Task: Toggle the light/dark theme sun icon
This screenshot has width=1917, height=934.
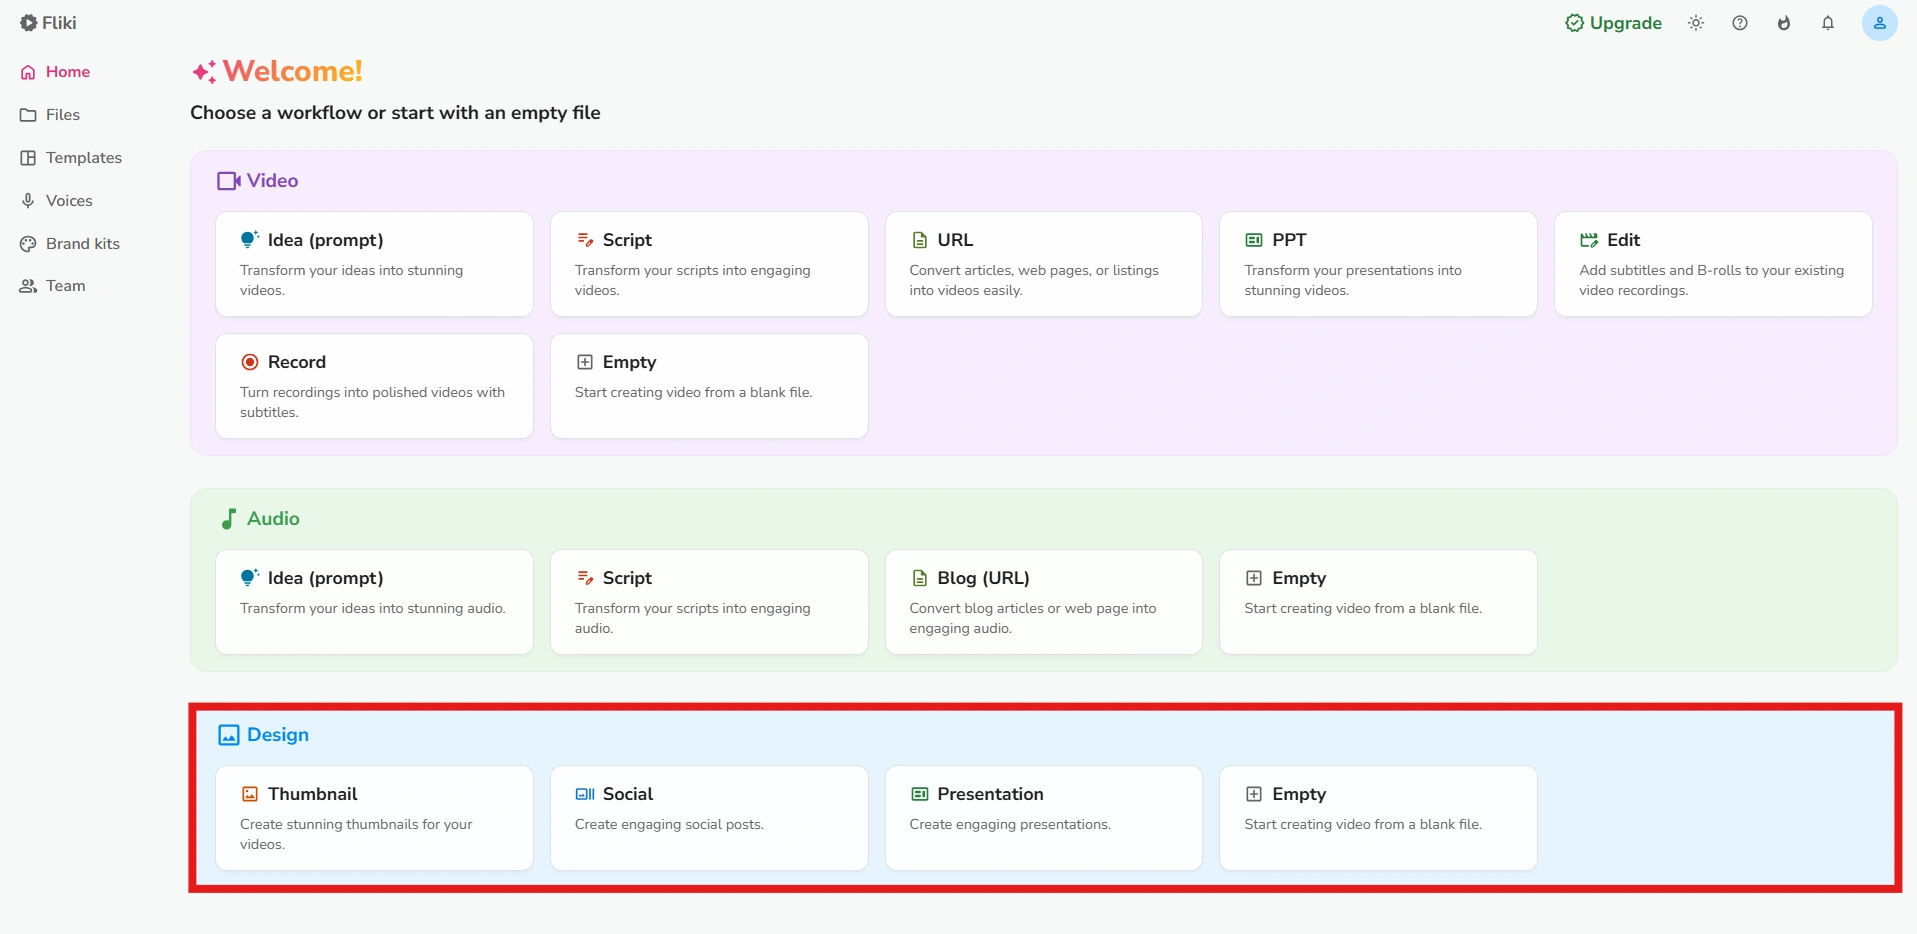Action: coord(1696,23)
